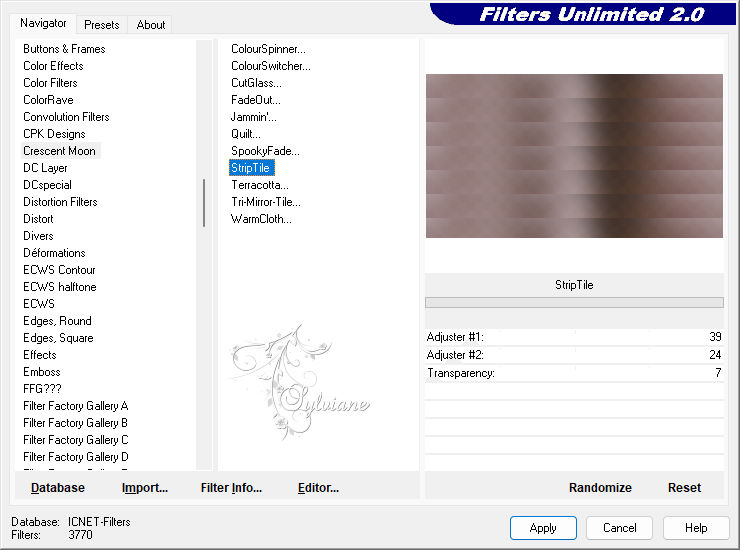Viewport: 740px width, 550px height.
Task: Open the filter Editor...
Action: tap(318, 488)
